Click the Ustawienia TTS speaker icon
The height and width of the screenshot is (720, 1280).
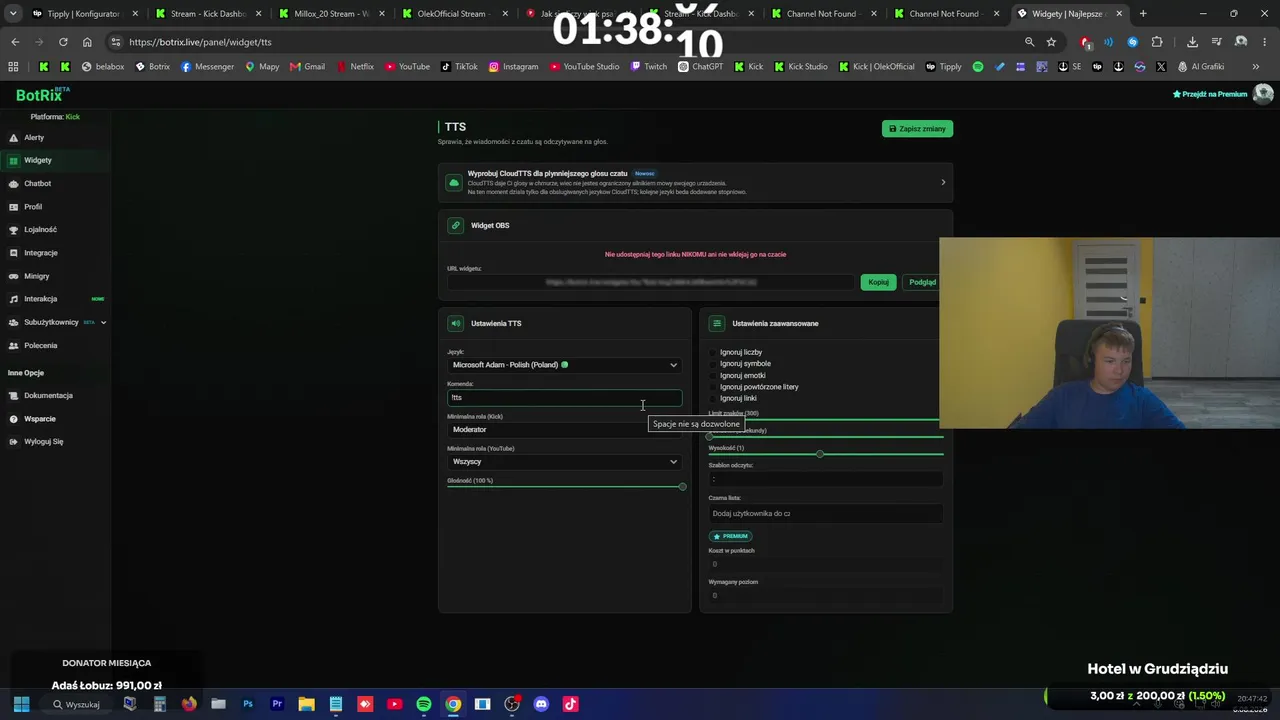456,324
